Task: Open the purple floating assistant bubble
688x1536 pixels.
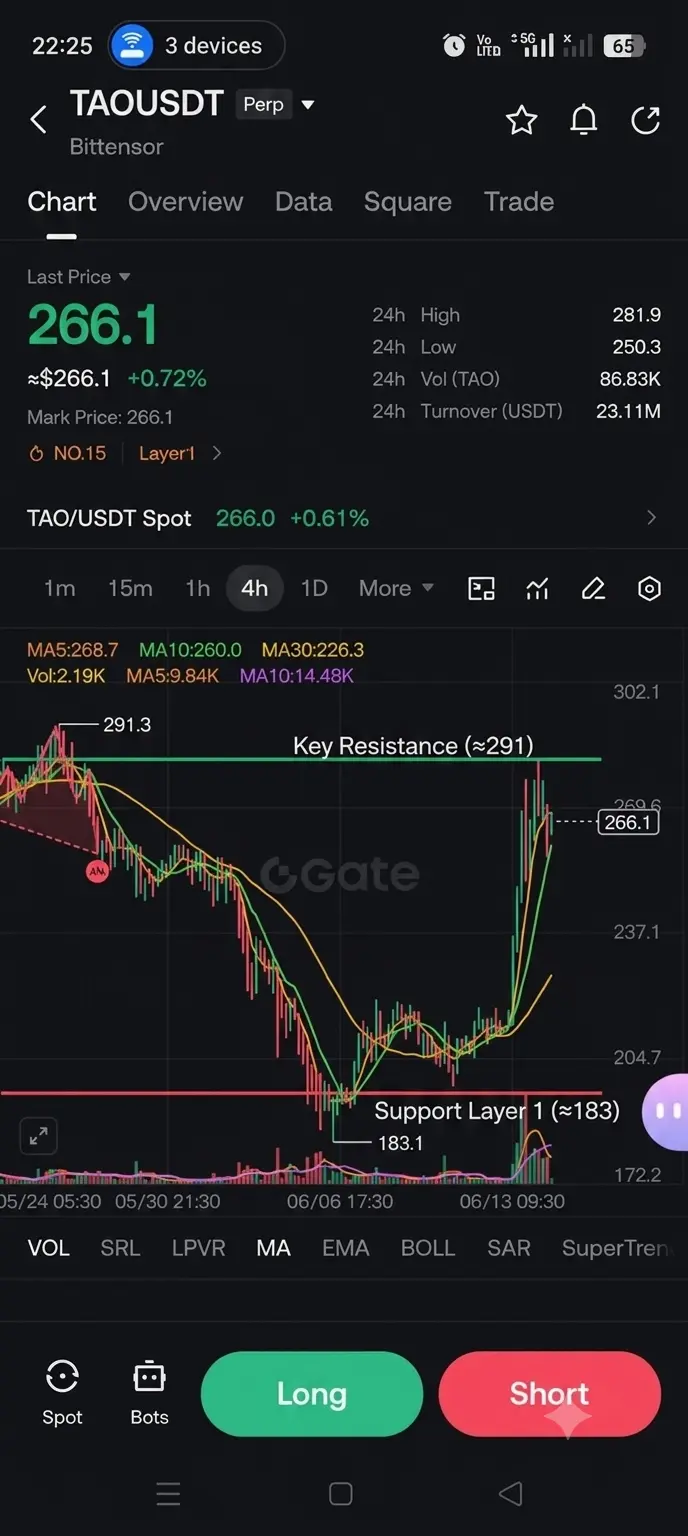Action: pyautogui.click(x=665, y=1111)
